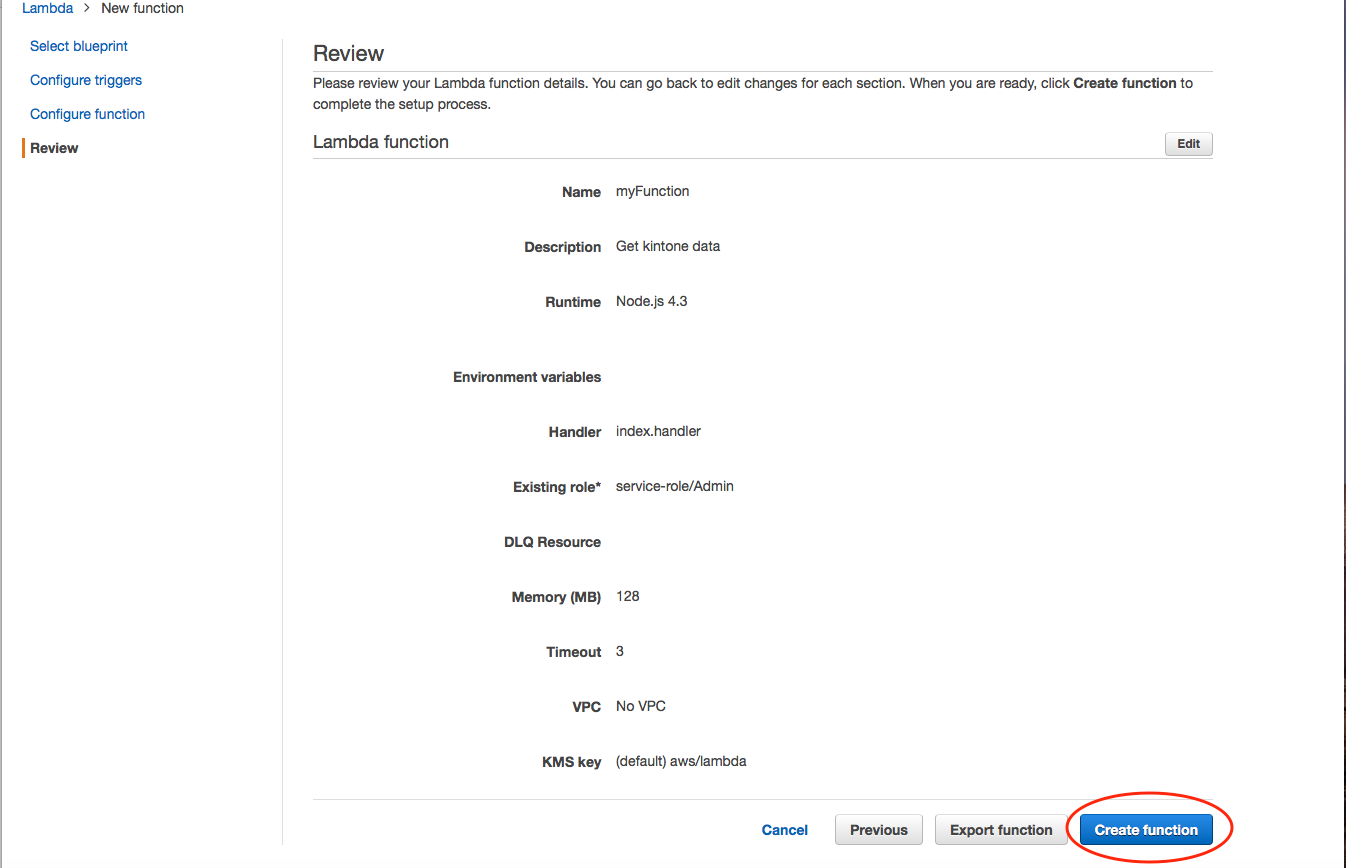Click the breadcrumb chevron separator
Image resolution: width=1346 pixels, height=868 pixels.
87,8
